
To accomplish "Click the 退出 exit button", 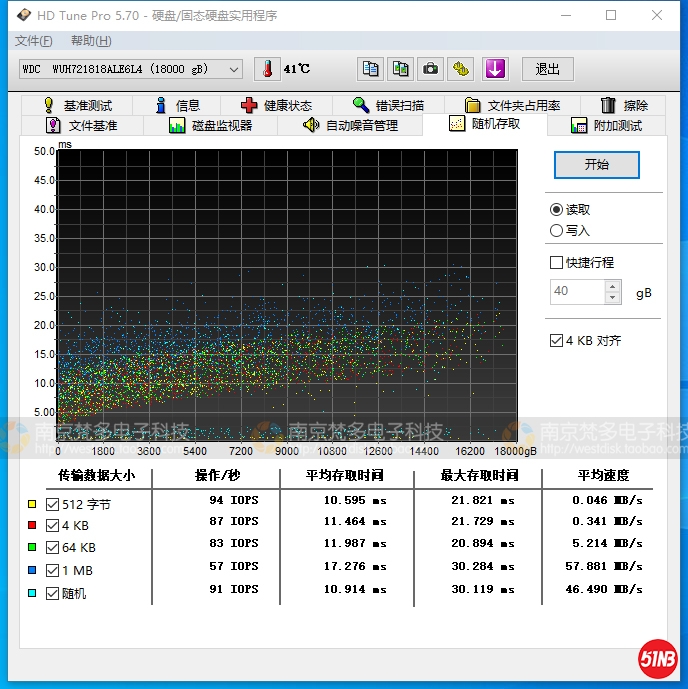I will point(548,69).
